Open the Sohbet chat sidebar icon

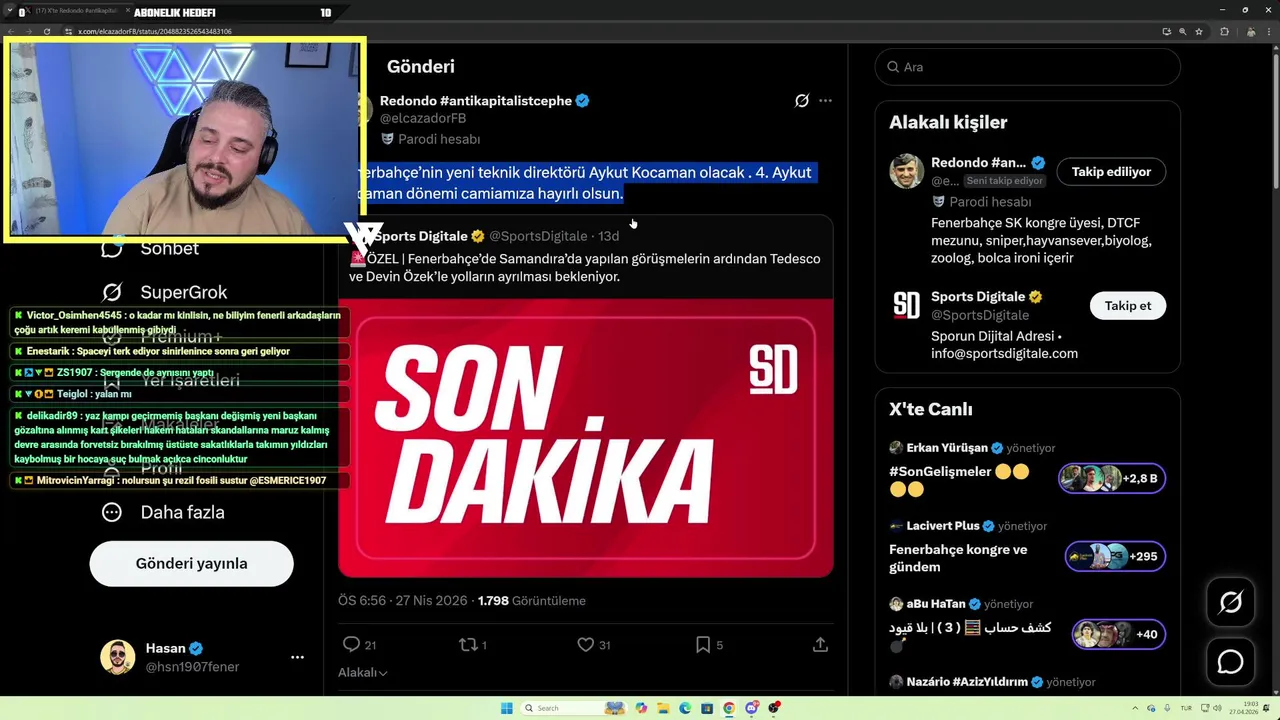pos(112,248)
